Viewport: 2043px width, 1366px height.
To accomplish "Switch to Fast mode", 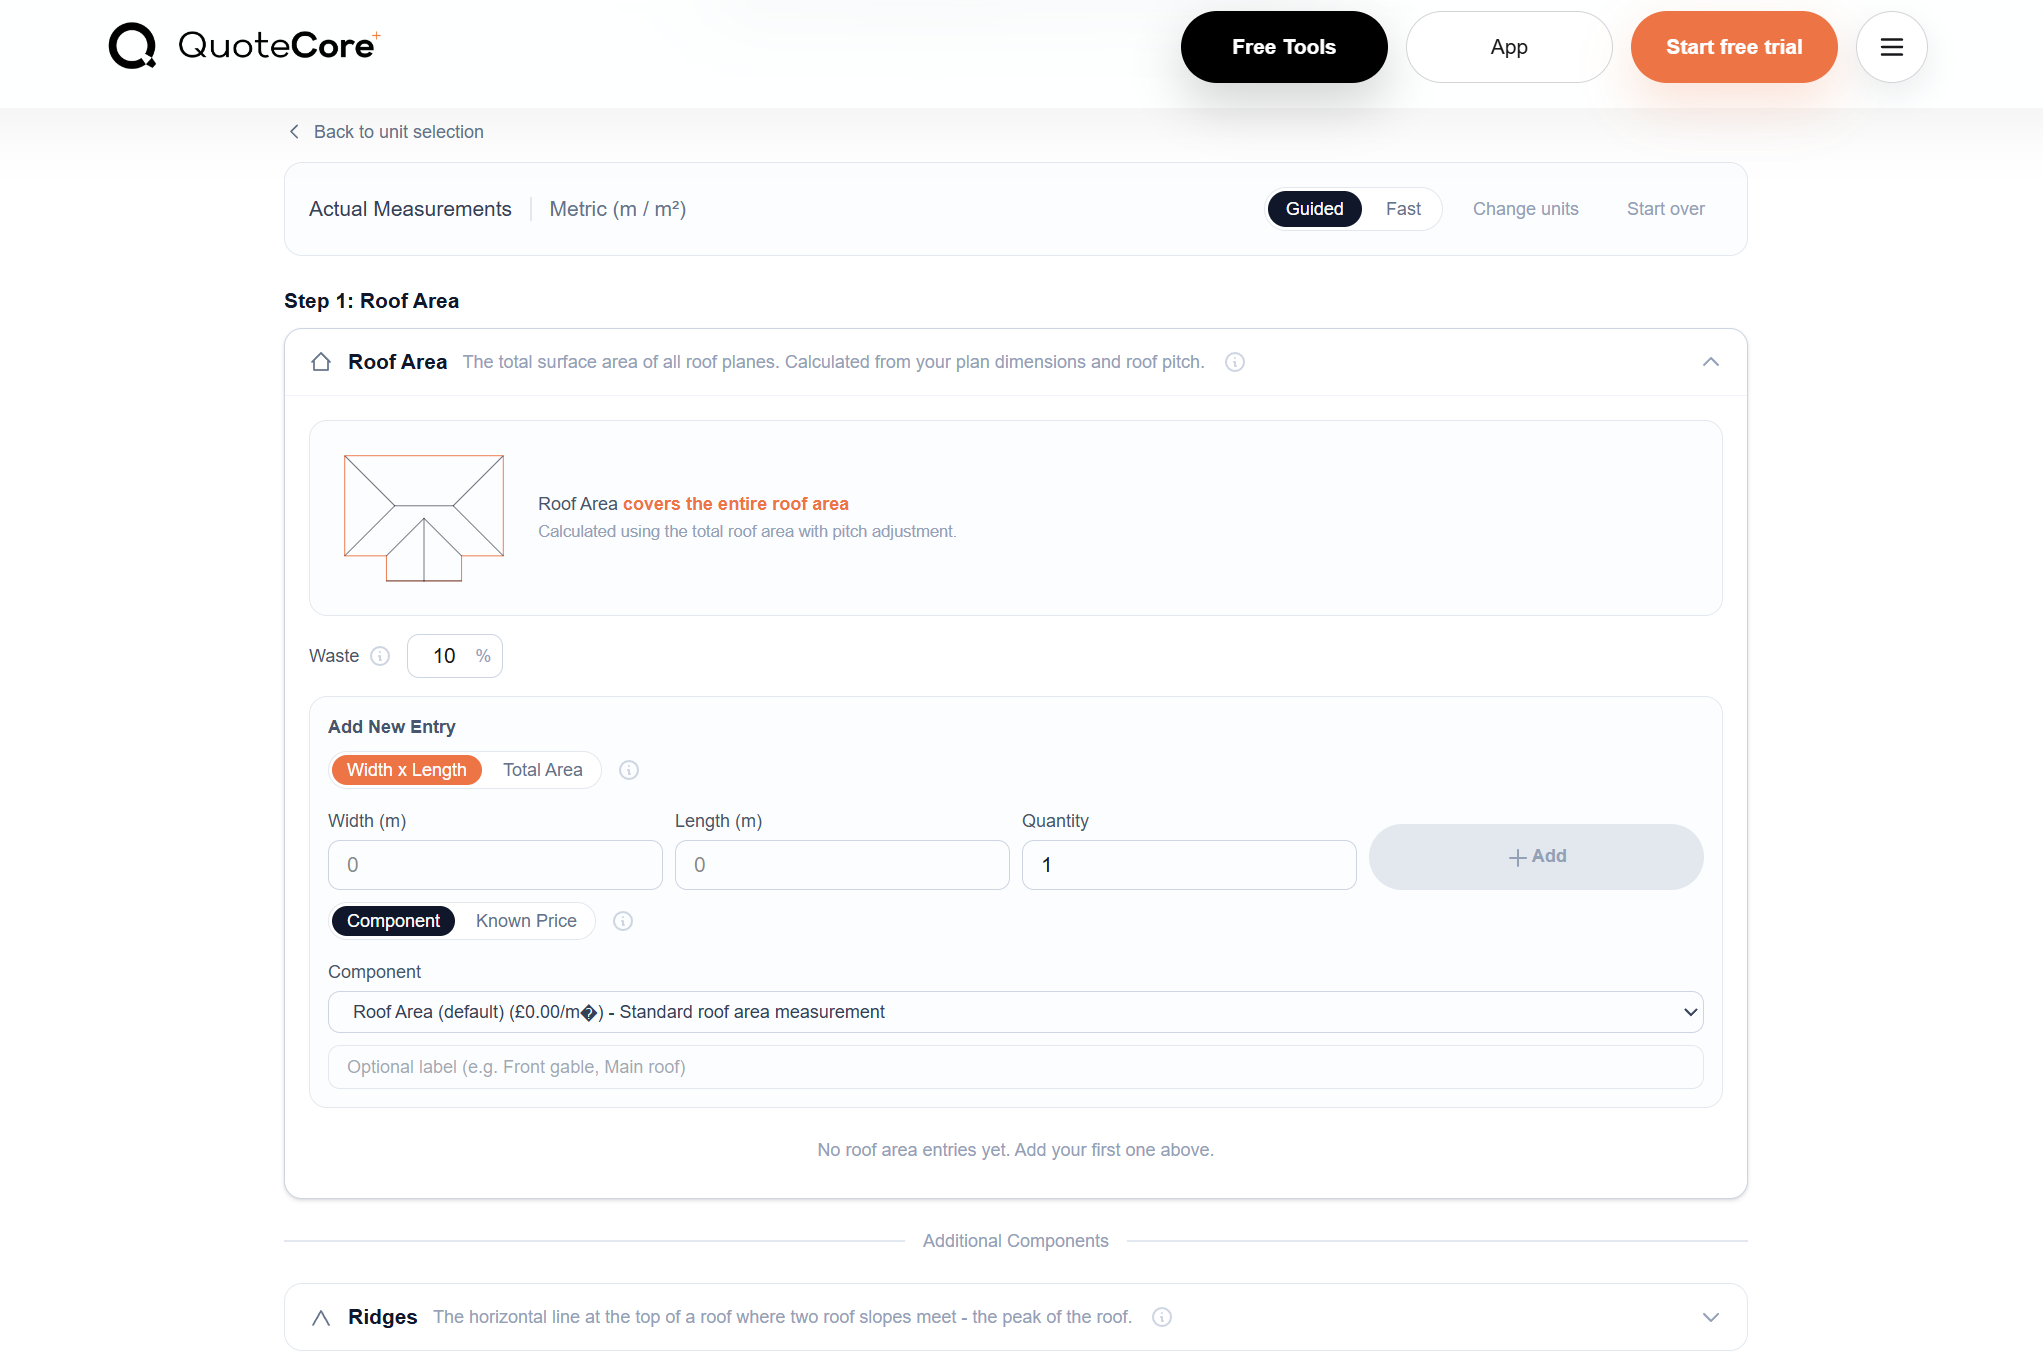I will pos(1403,209).
